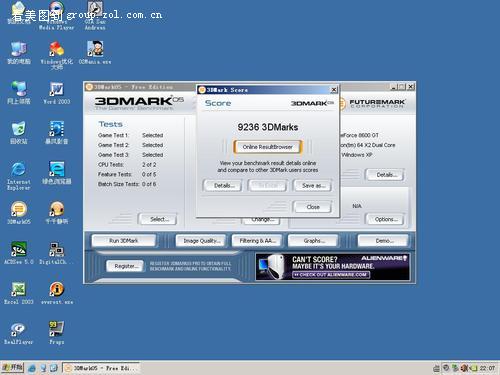Click Internet Explorer quick launch icon in taskbar
This screenshot has width=500, height=375.
[x=32, y=368]
